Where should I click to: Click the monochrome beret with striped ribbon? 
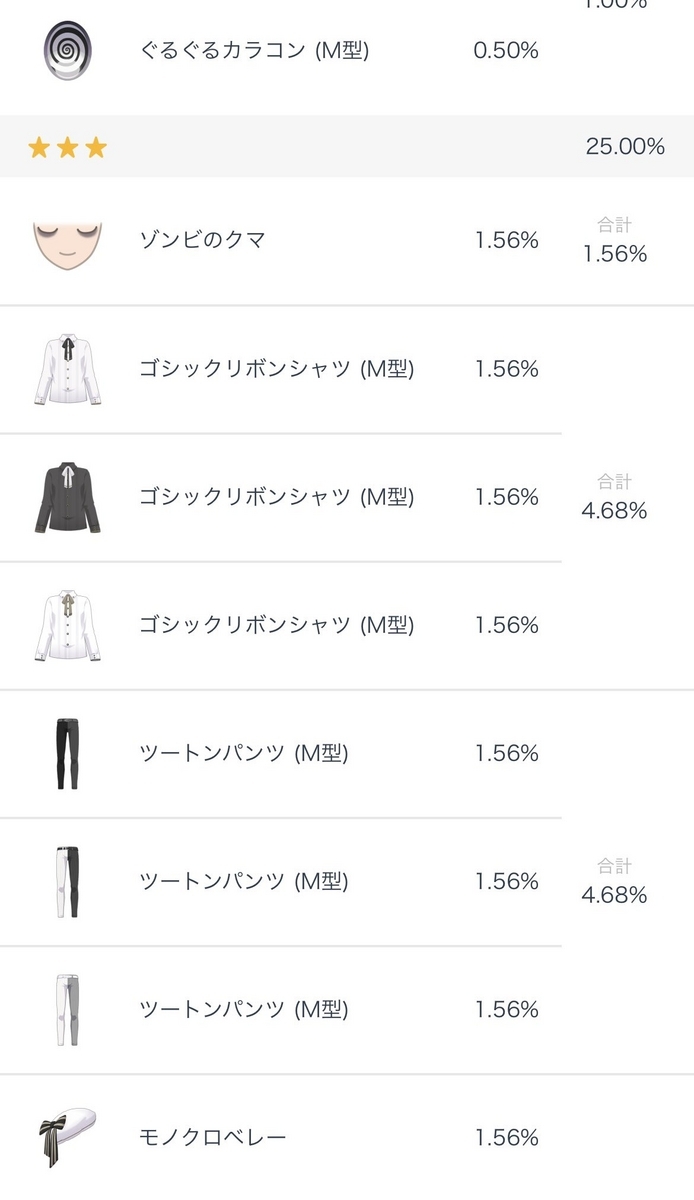coord(68,1137)
